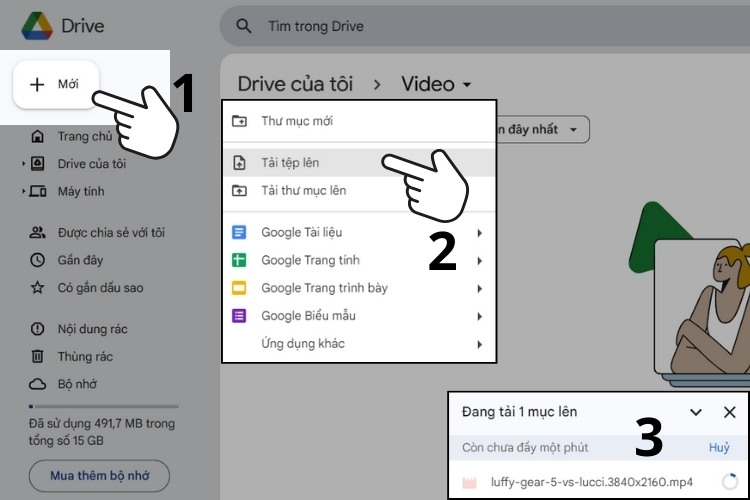
Task: Choose 'Google Trang tính' menu entry
Action: tap(359, 260)
